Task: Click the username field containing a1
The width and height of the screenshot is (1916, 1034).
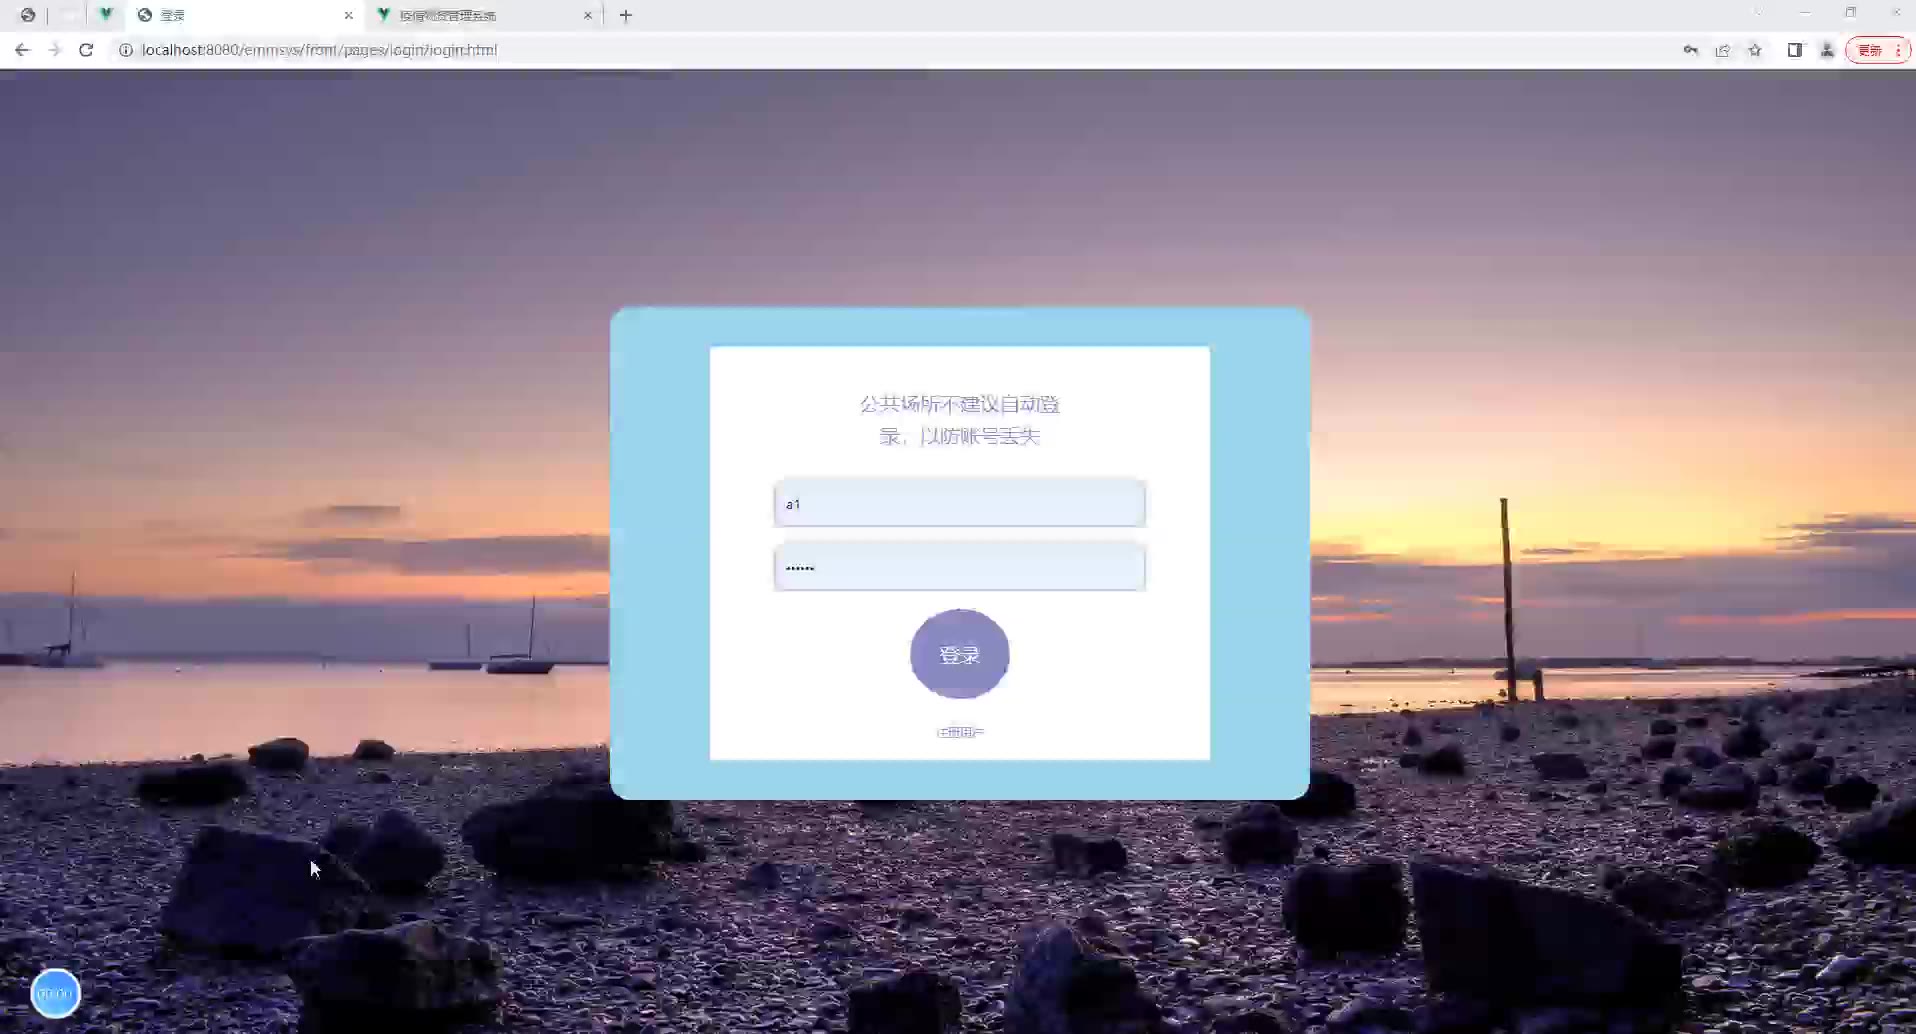Action: (x=959, y=503)
